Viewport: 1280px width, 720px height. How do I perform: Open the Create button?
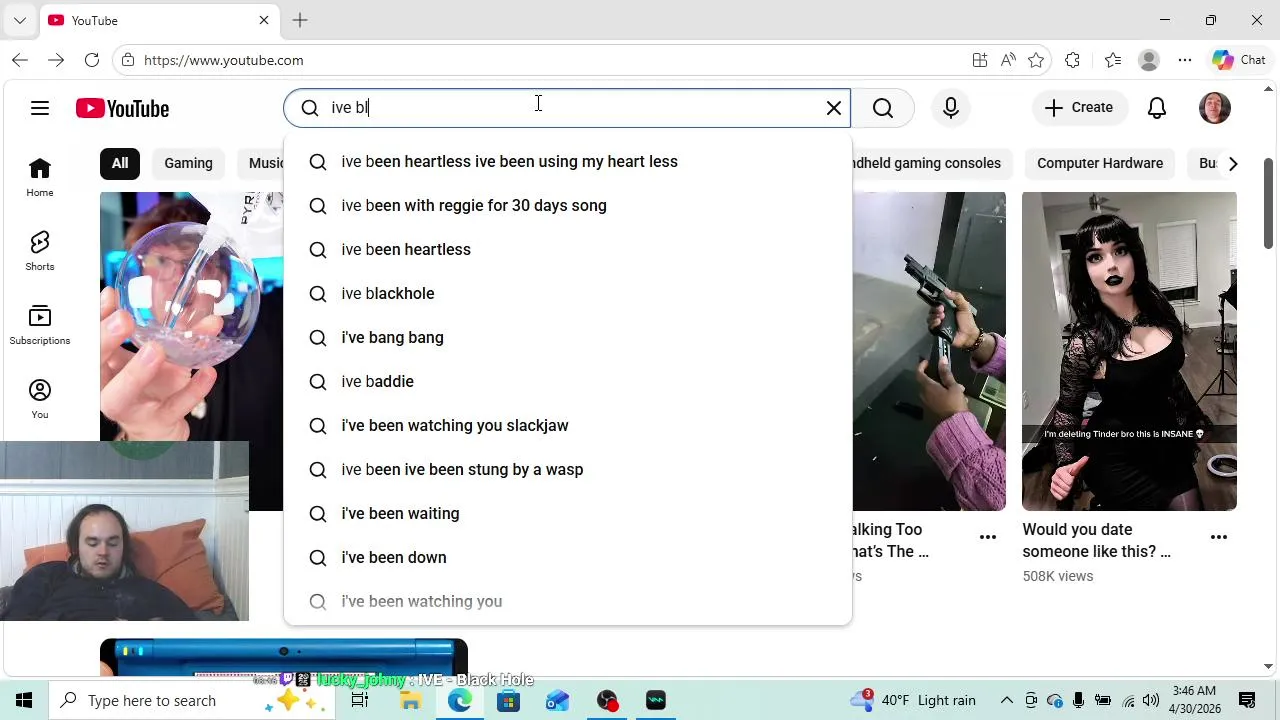[x=1079, y=108]
